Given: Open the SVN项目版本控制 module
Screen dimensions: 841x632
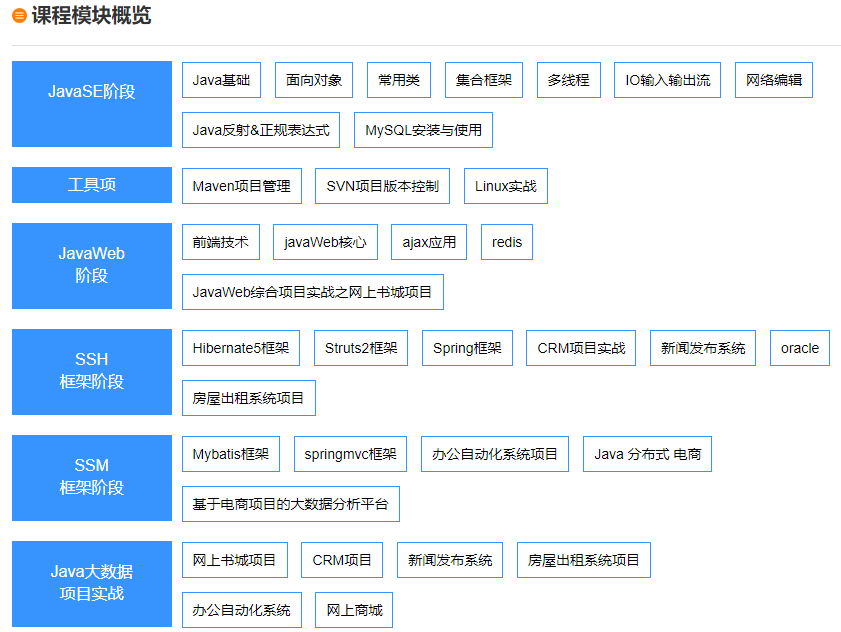Looking at the screenshot, I should [x=383, y=185].
